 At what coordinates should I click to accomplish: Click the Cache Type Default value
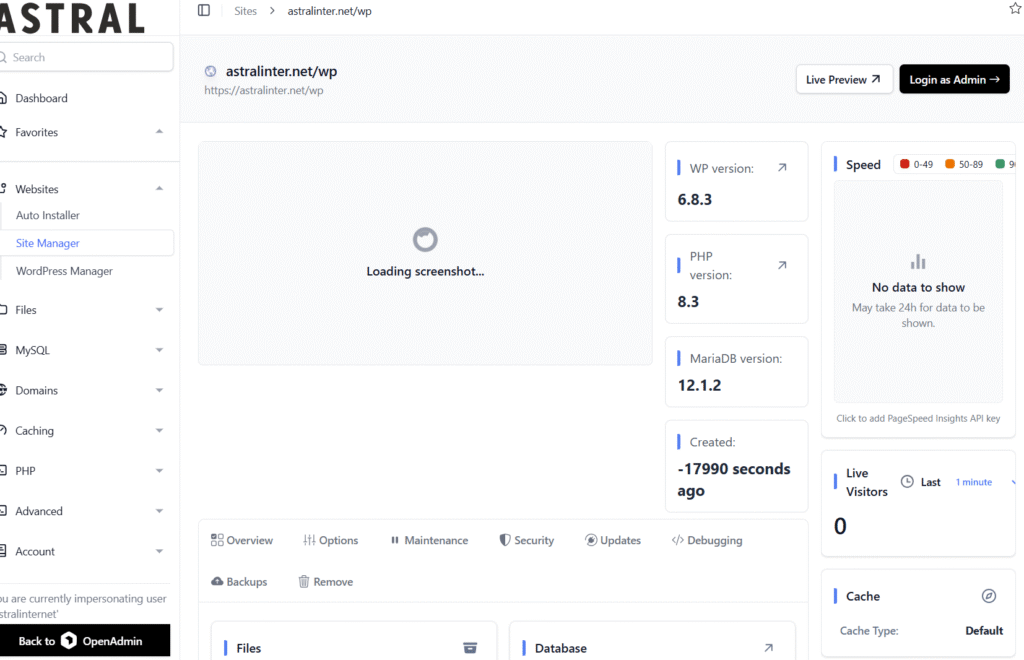(x=984, y=630)
